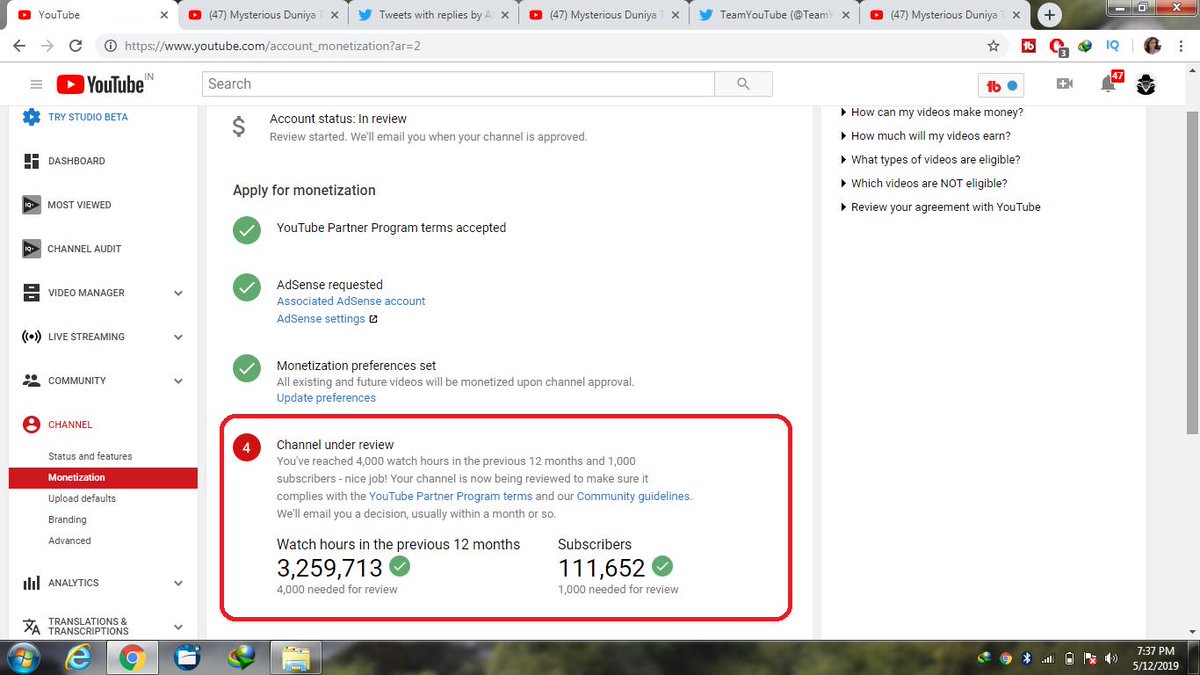Click the taskbar clock showing 7:37 PM
The width and height of the screenshot is (1200, 675).
click(1156, 658)
